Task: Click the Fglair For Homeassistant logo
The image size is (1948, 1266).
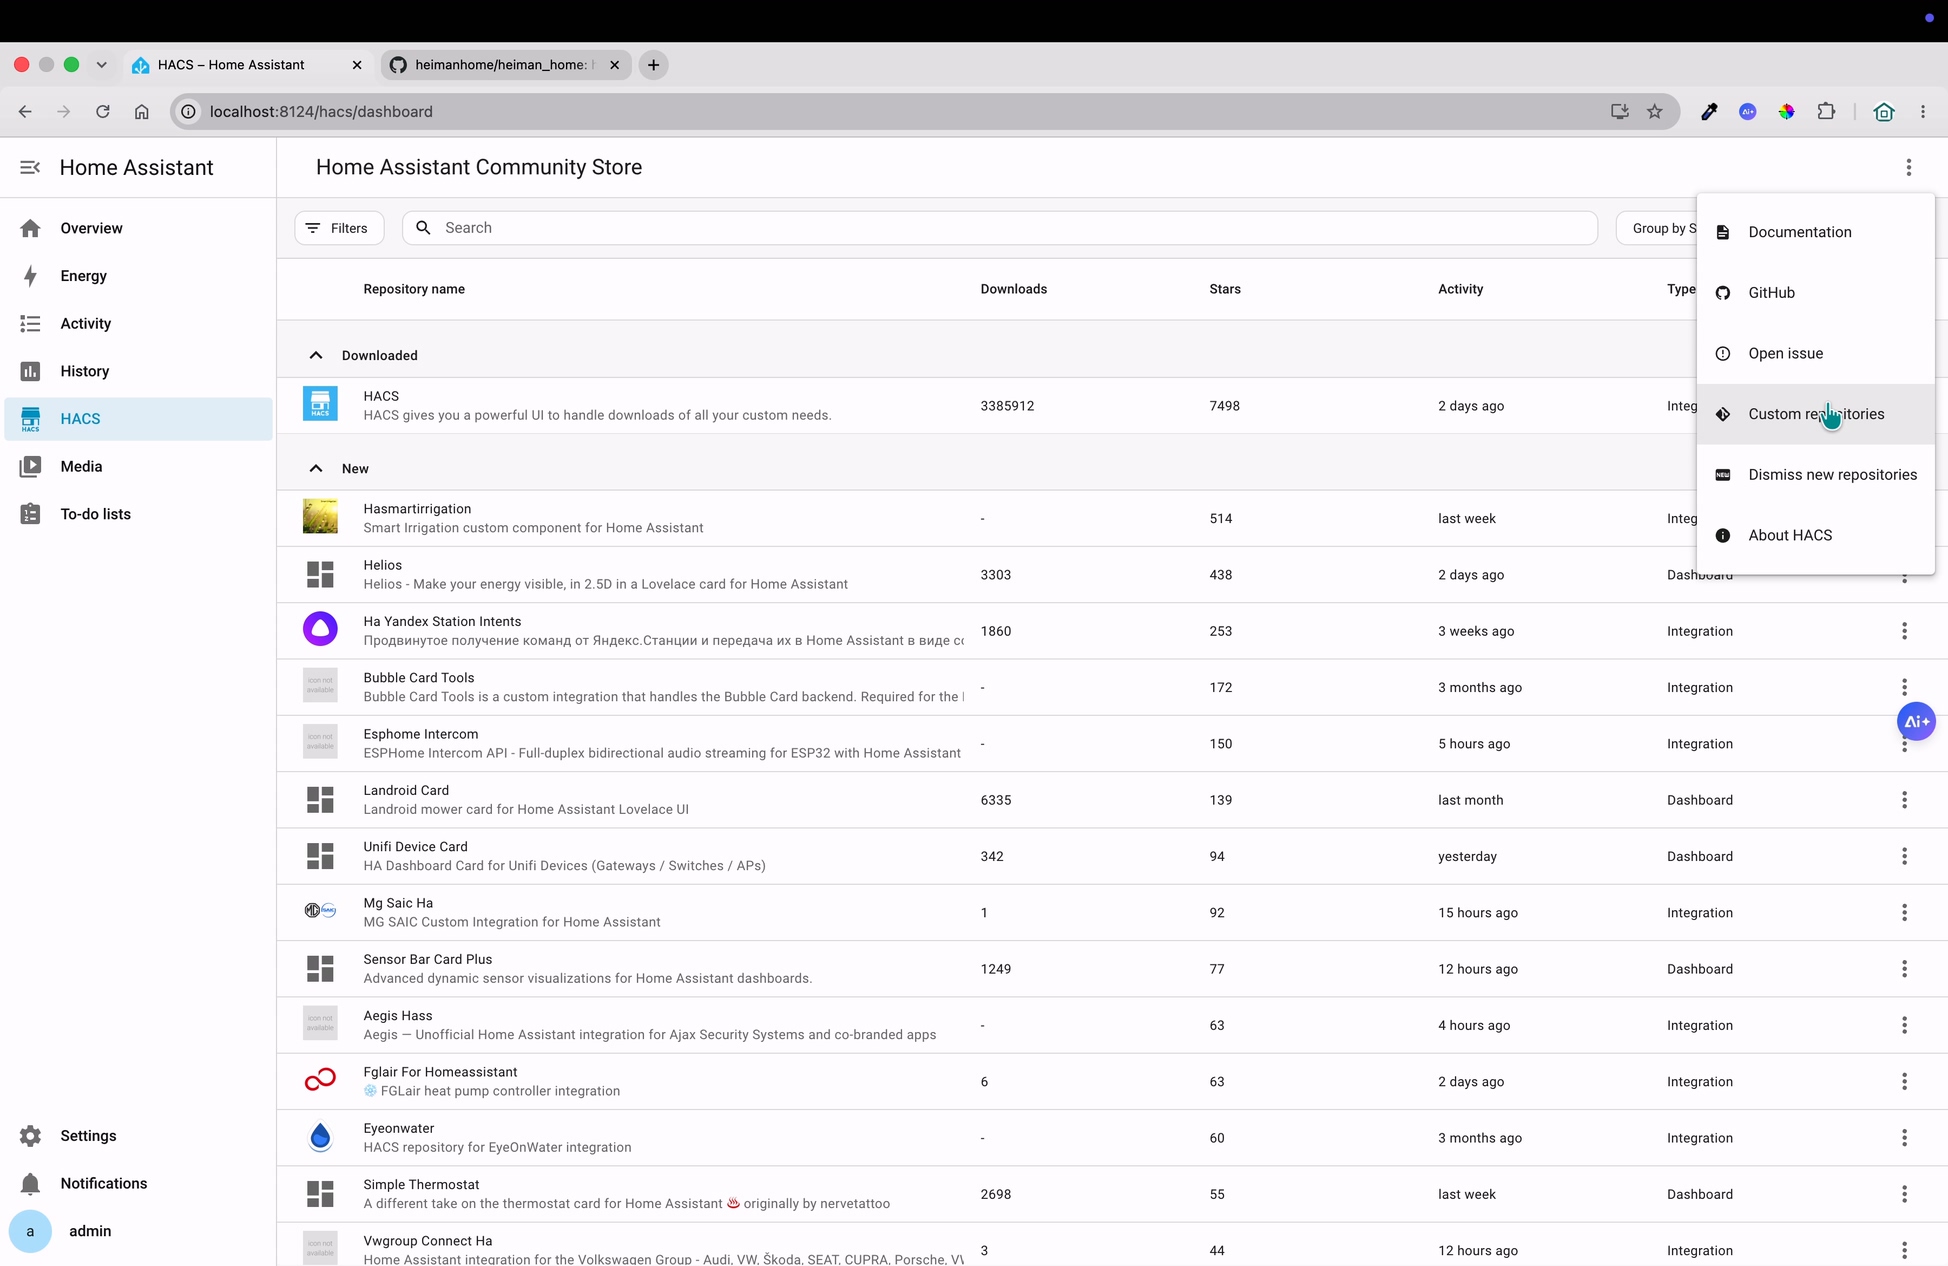Action: 320,1080
